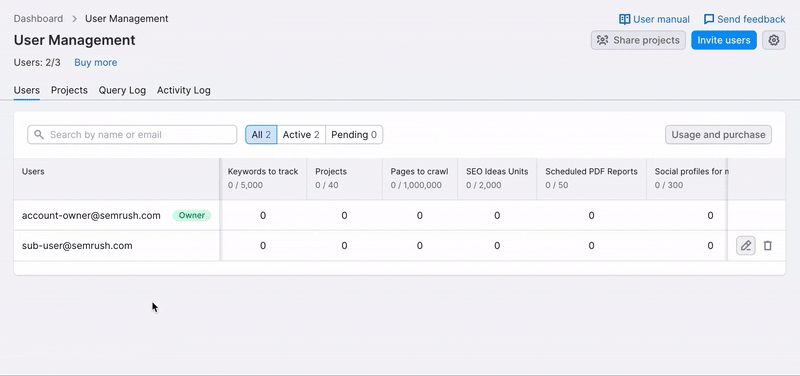Click the Invite users button
800x376 pixels.
[723, 40]
